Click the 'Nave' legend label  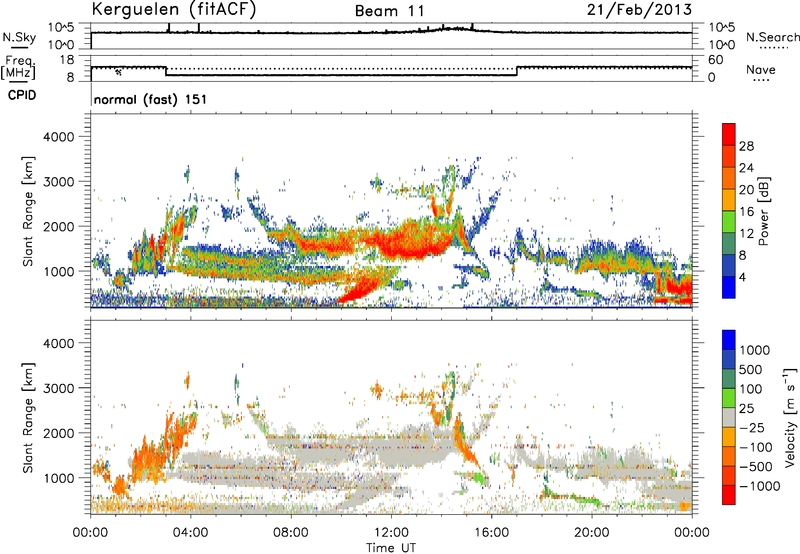click(761, 69)
